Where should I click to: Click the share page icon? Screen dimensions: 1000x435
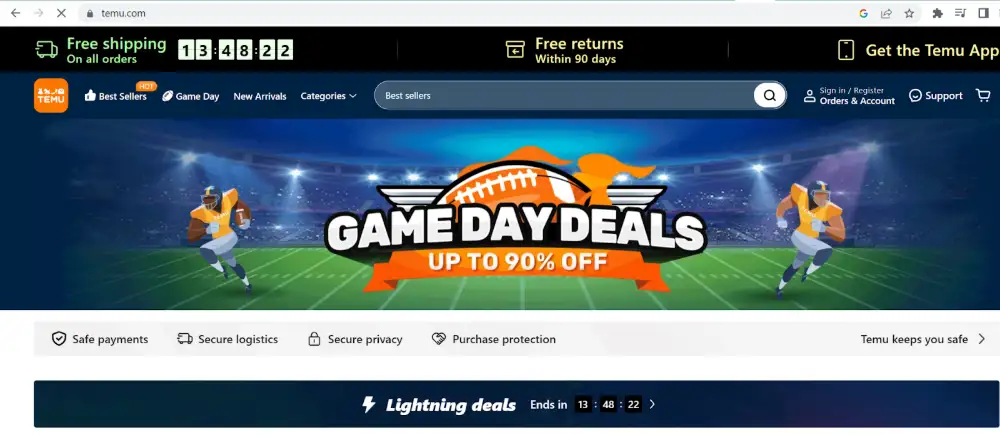[x=886, y=13]
